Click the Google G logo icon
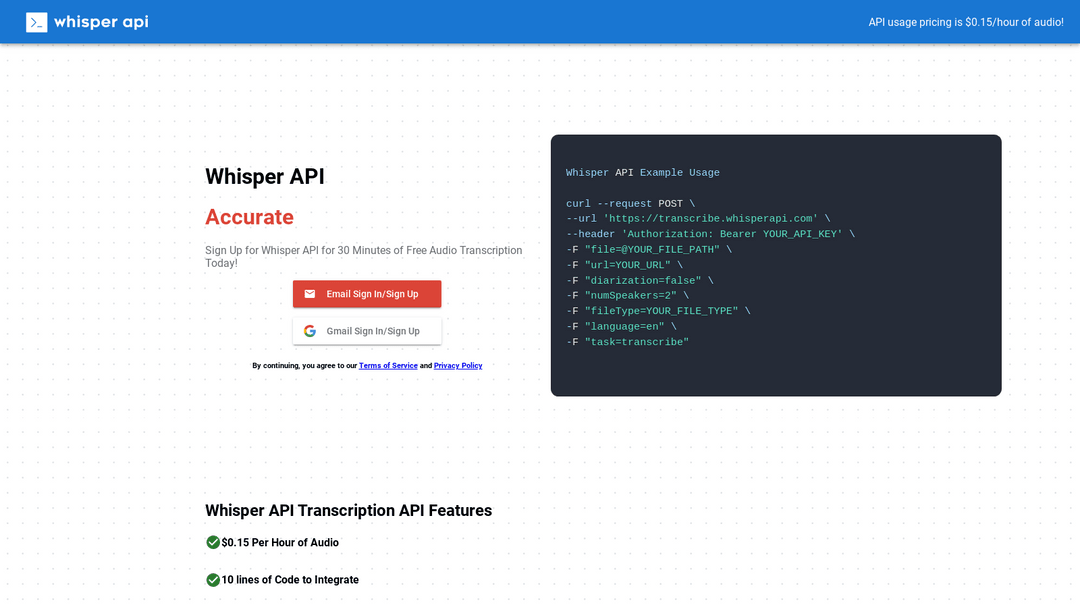This screenshot has width=1080, height=608. tap(310, 331)
